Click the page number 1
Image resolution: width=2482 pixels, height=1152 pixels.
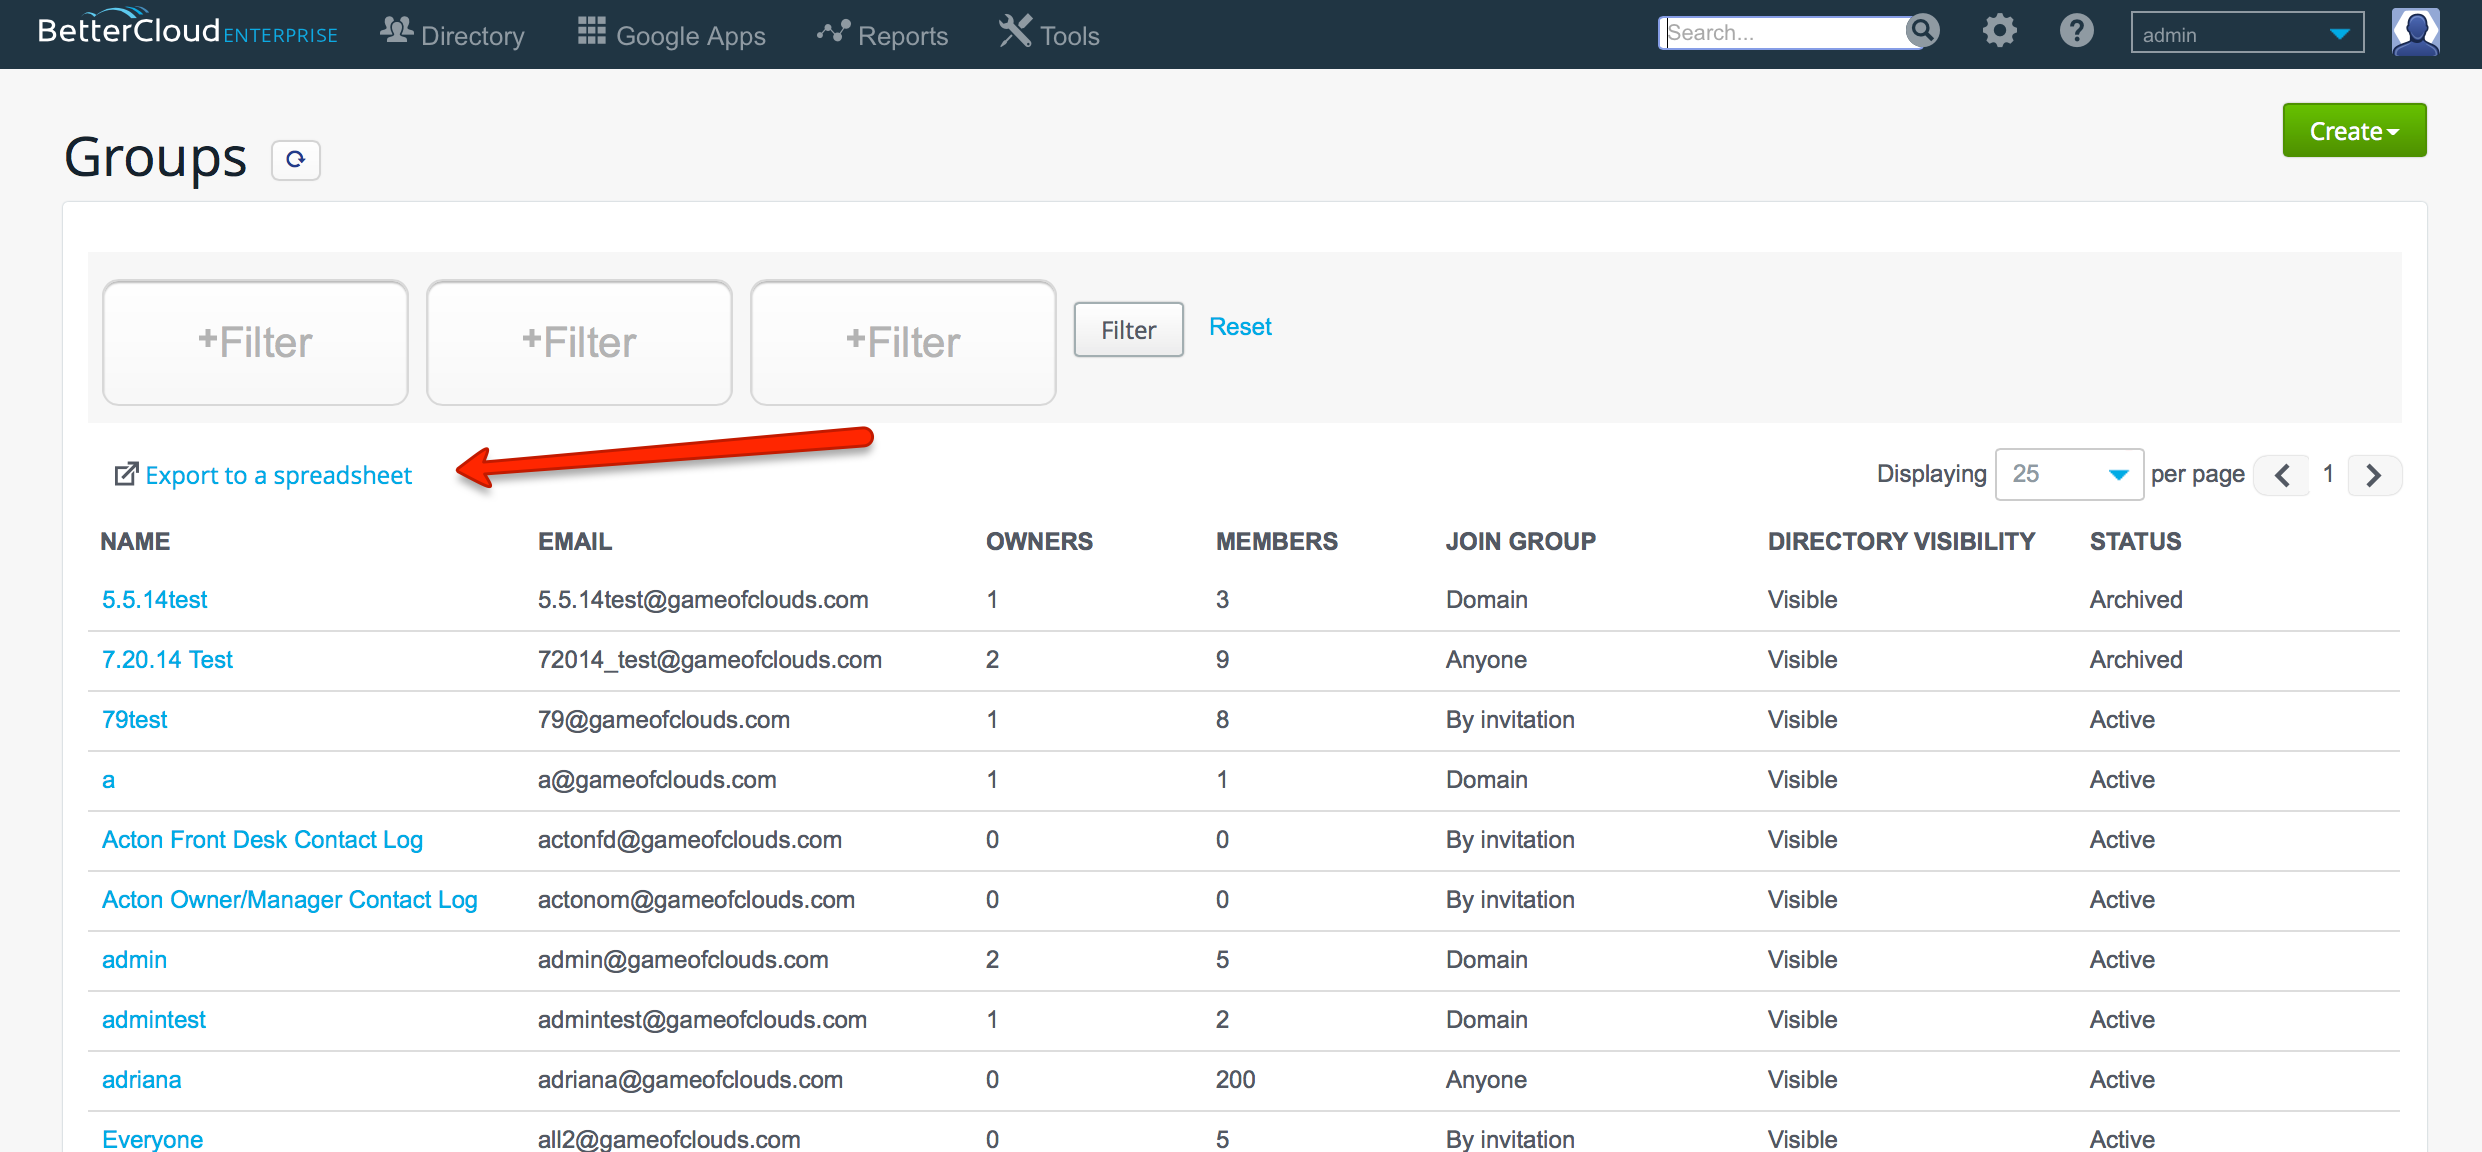tap(2328, 474)
